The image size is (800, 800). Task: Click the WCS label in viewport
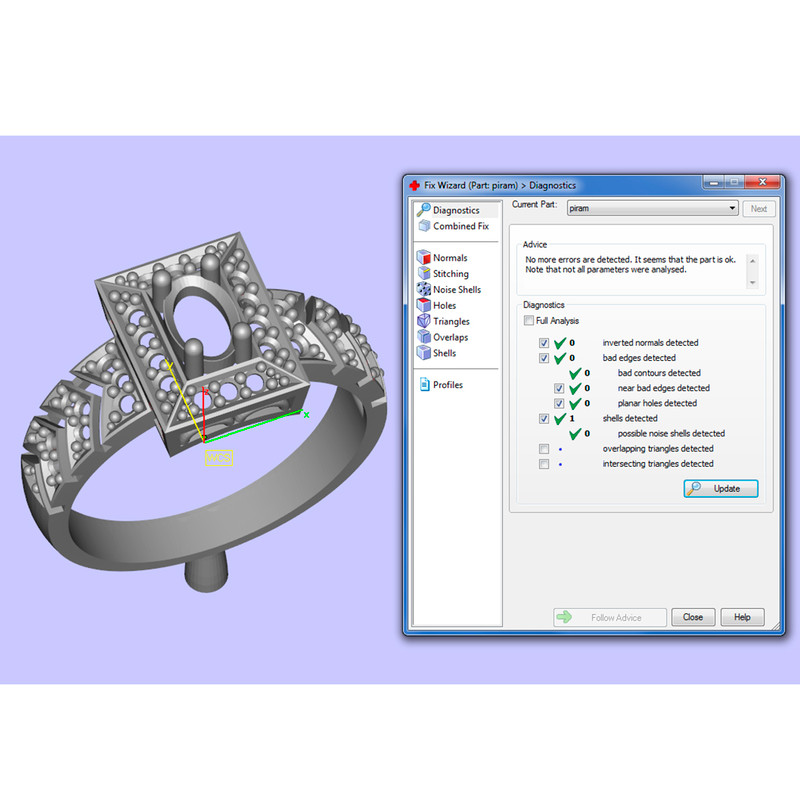click(x=219, y=457)
